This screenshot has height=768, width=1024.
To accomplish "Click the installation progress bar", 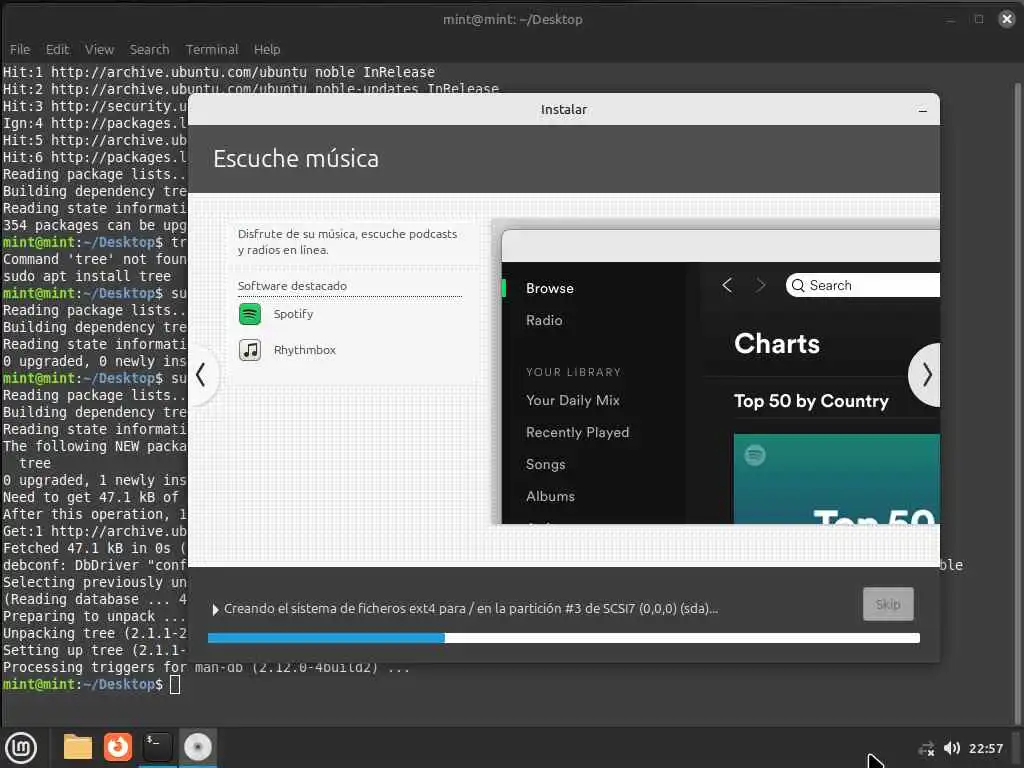I will pyautogui.click(x=564, y=638).
